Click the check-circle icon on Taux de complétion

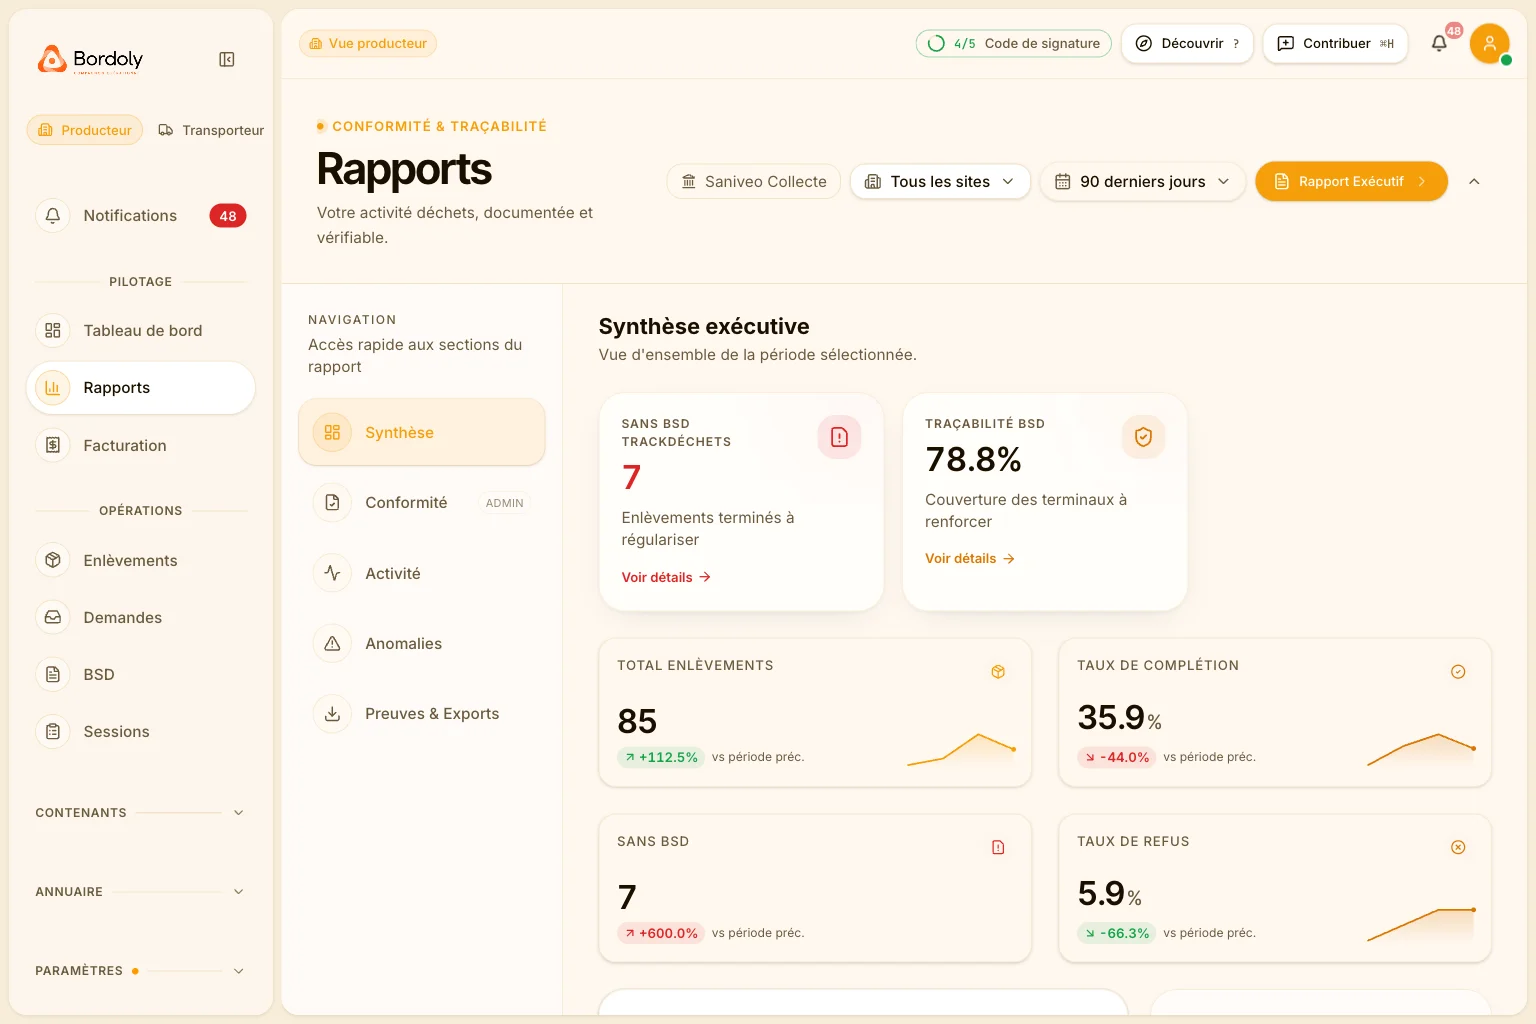point(1458,672)
